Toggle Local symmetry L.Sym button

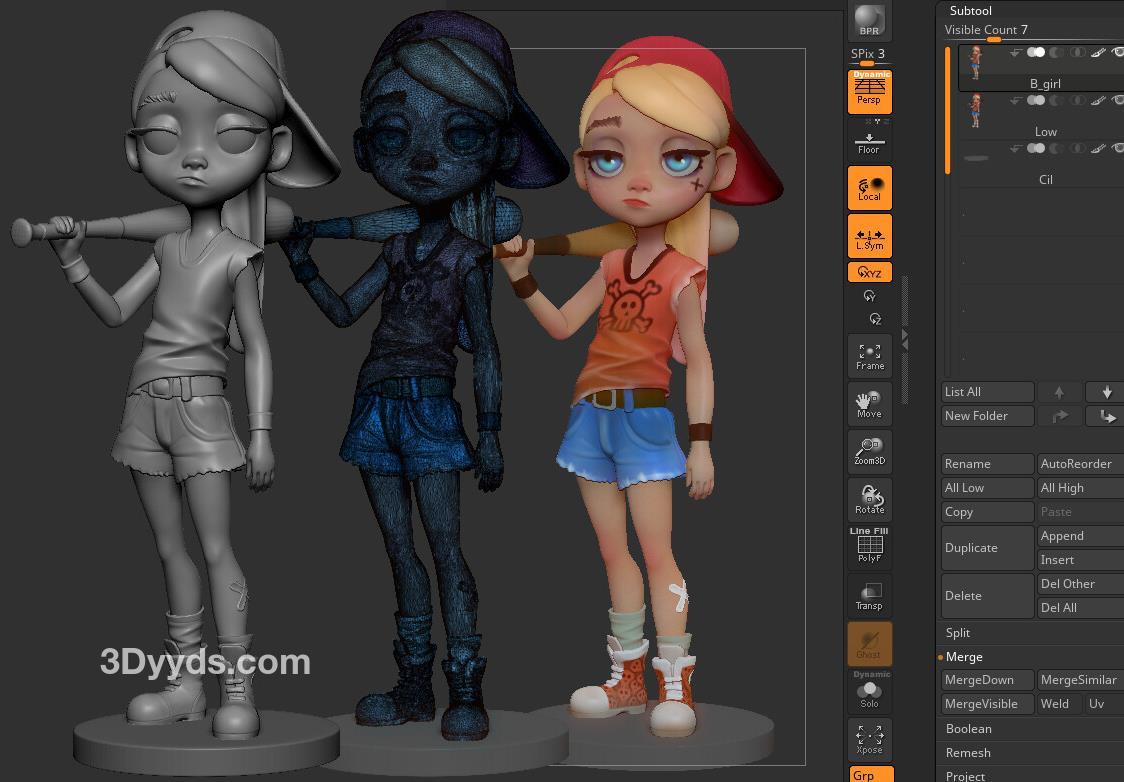coord(869,237)
